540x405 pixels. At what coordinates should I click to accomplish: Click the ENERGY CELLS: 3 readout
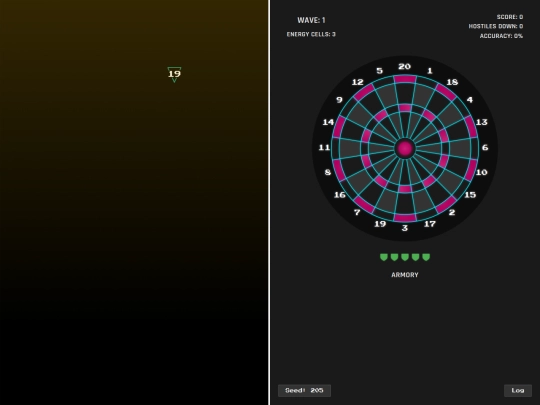click(x=311, y=34)
